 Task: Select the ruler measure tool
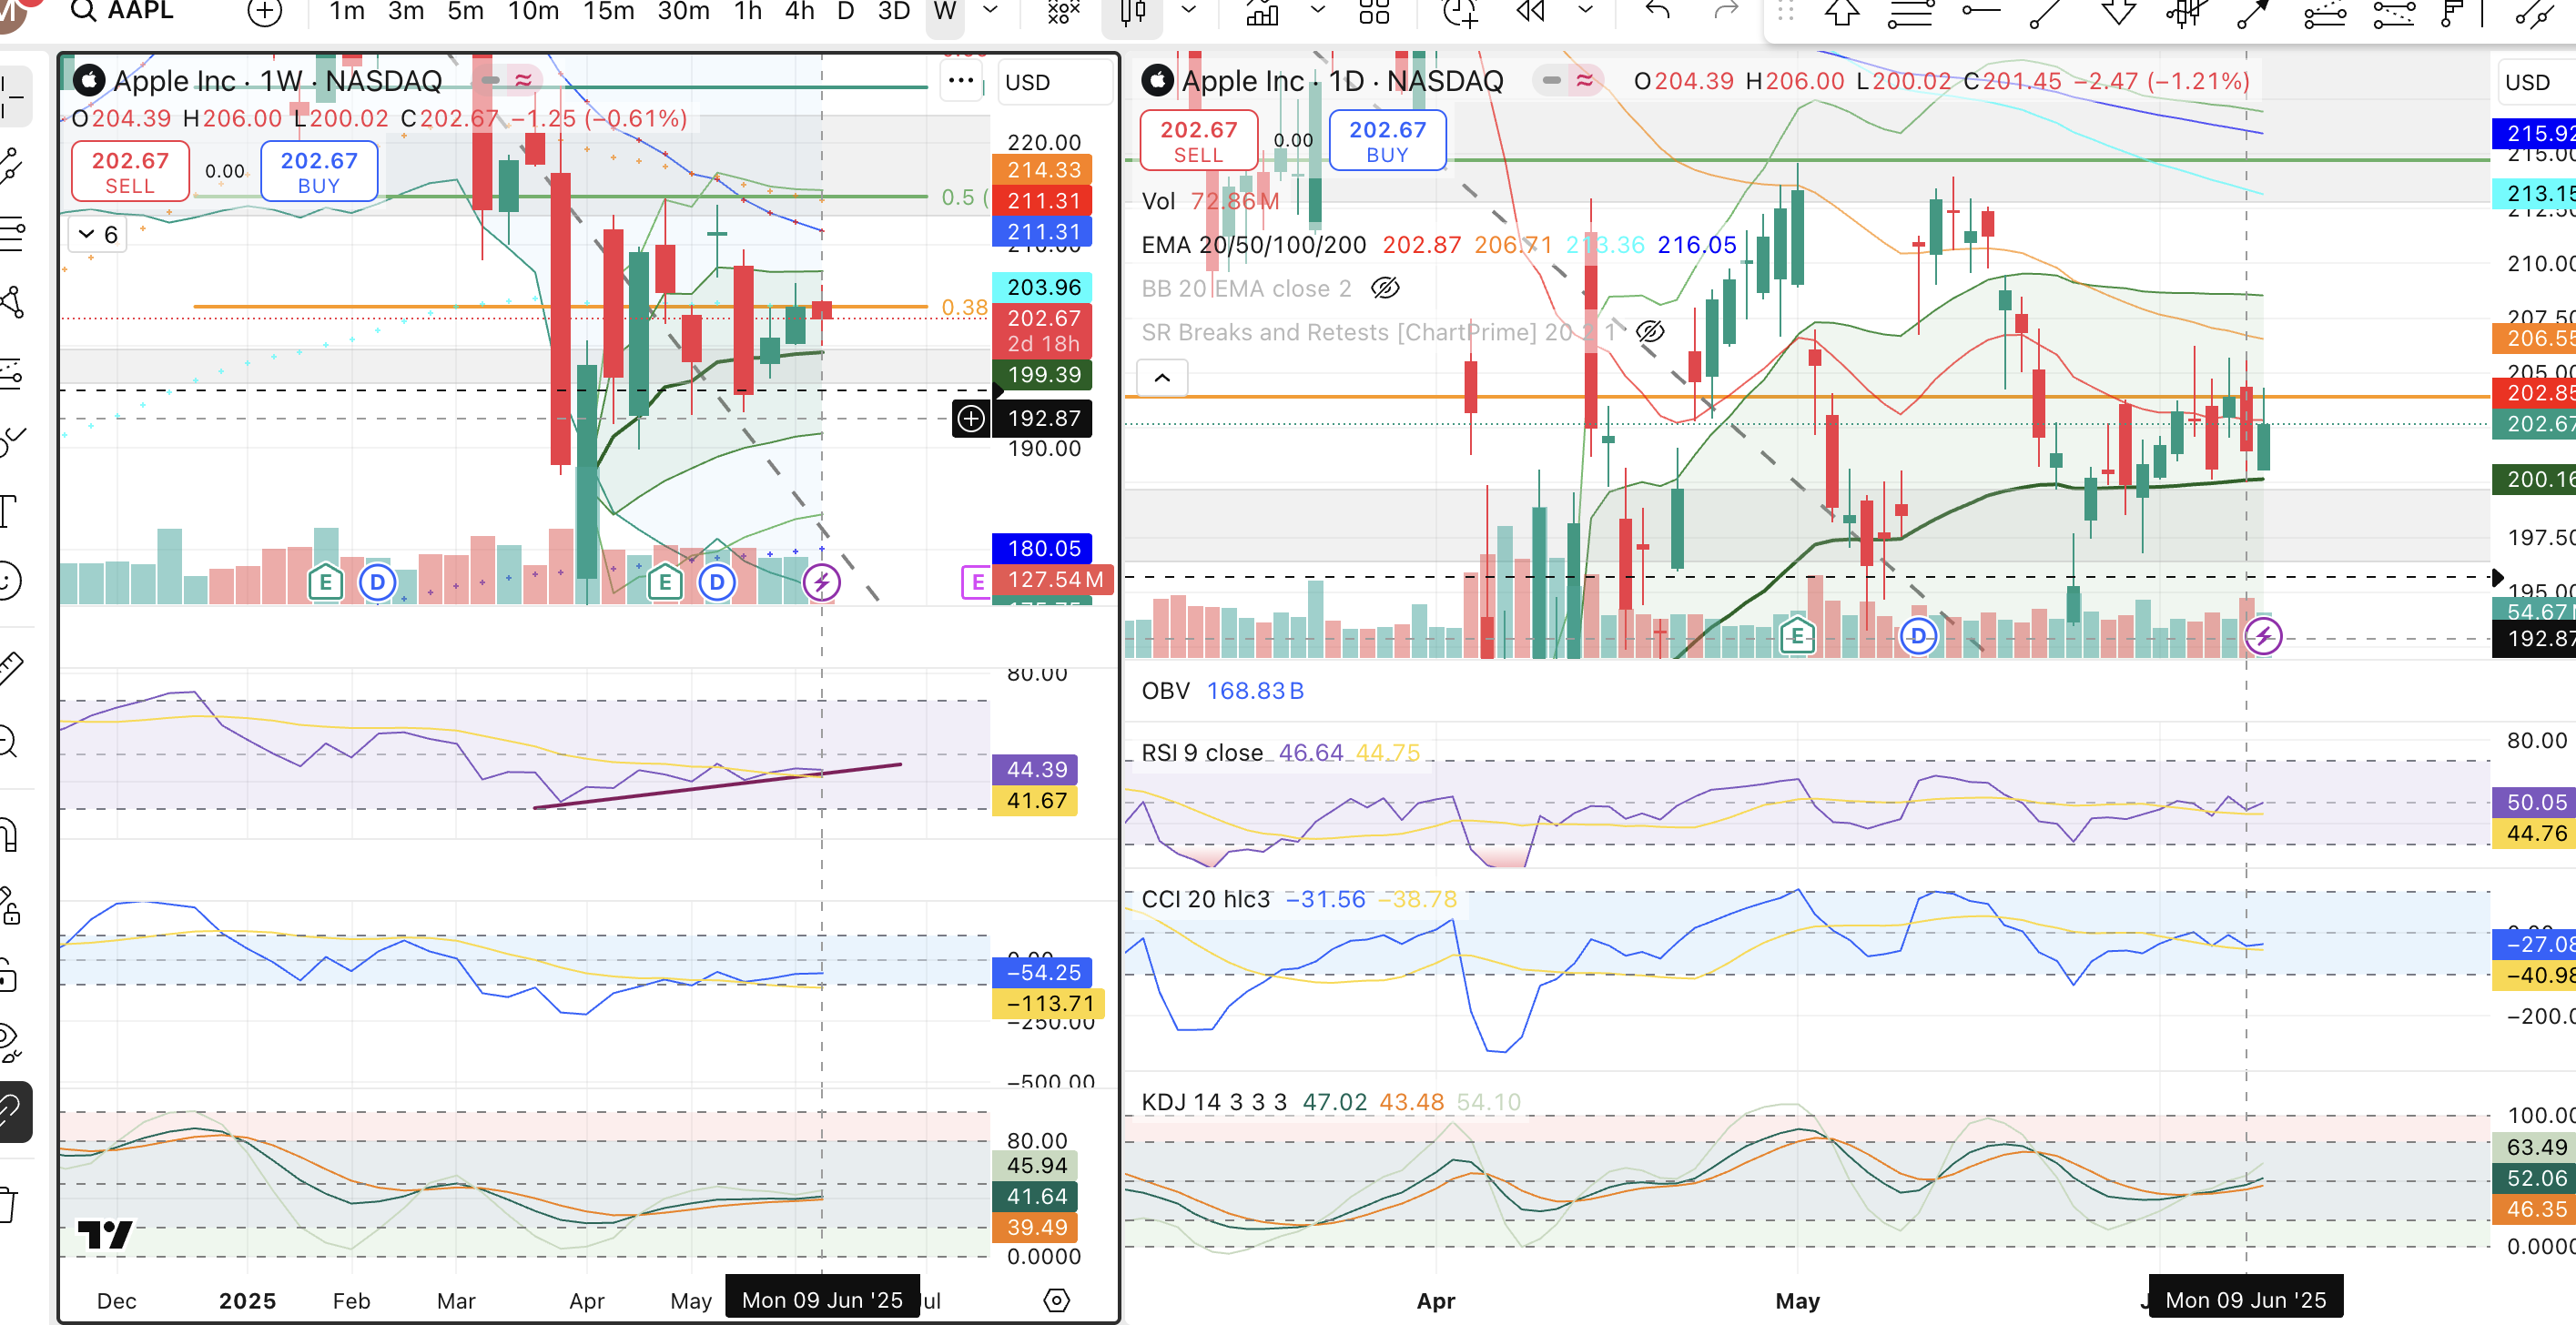10,668
